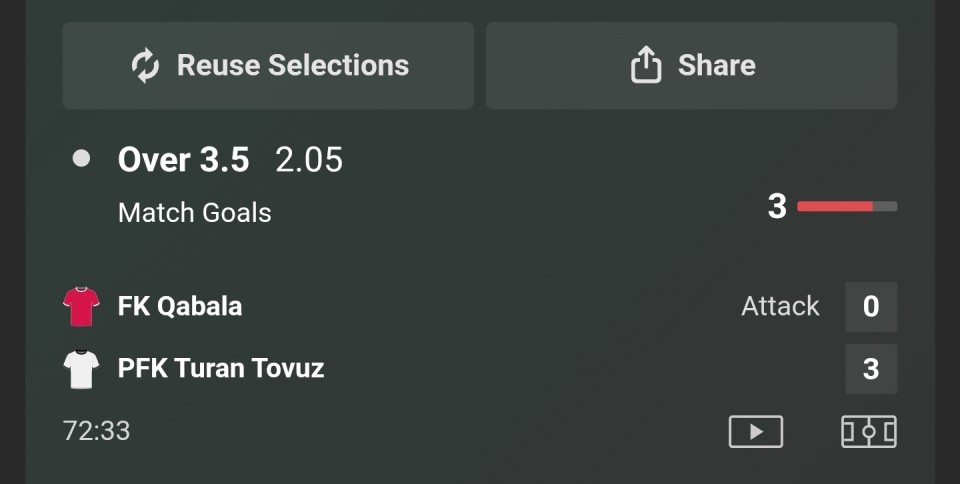Viewport: 960px width, 484px height.
Task: Click the Match Goals market label
Action: (194, 212)
